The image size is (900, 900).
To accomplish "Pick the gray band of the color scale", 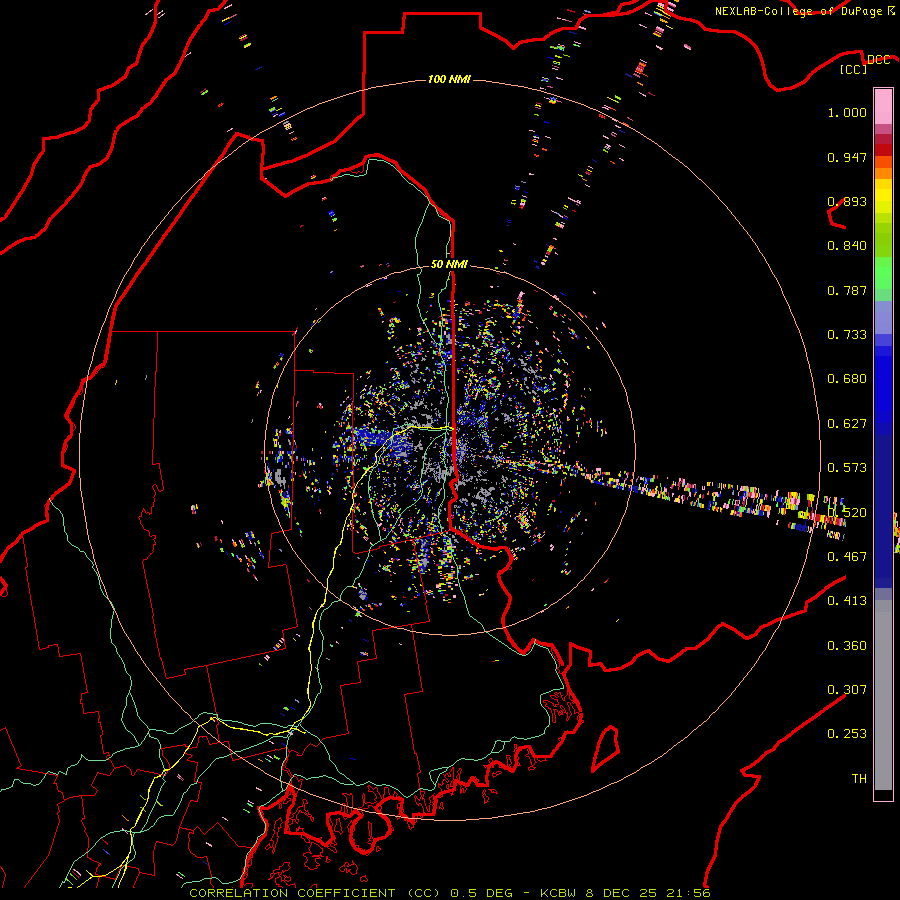I will 883,695.
